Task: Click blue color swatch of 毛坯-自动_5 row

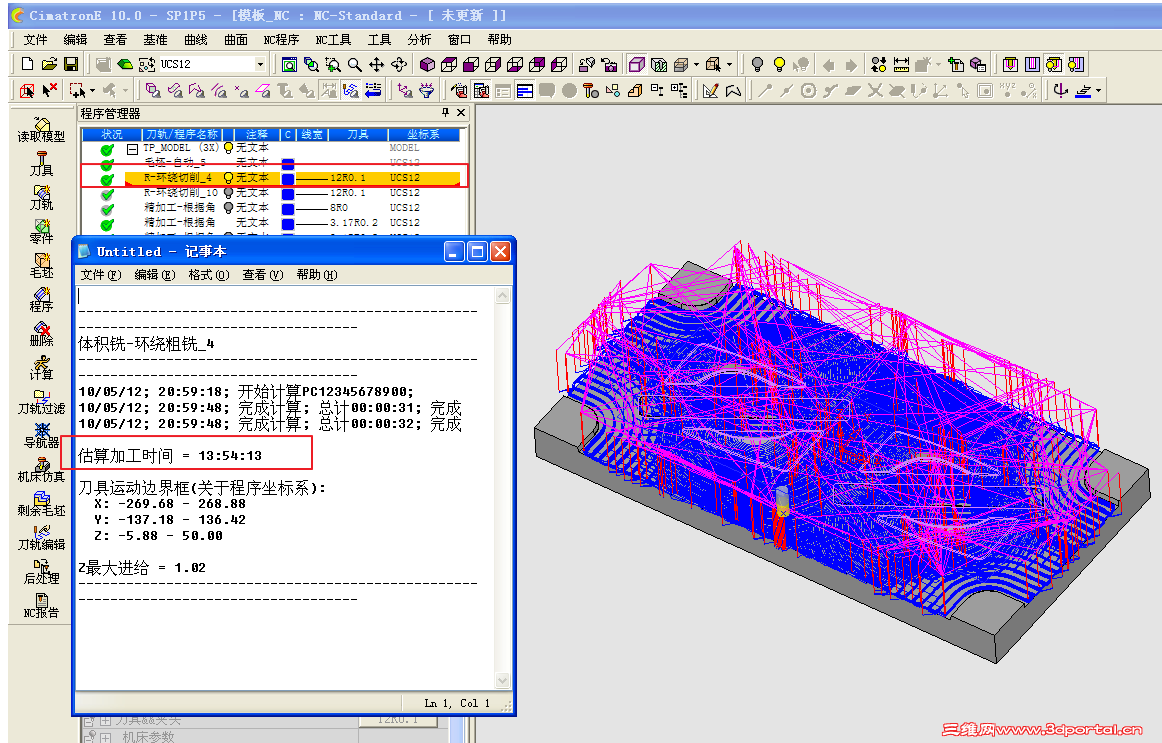Action: click(288, 164)
